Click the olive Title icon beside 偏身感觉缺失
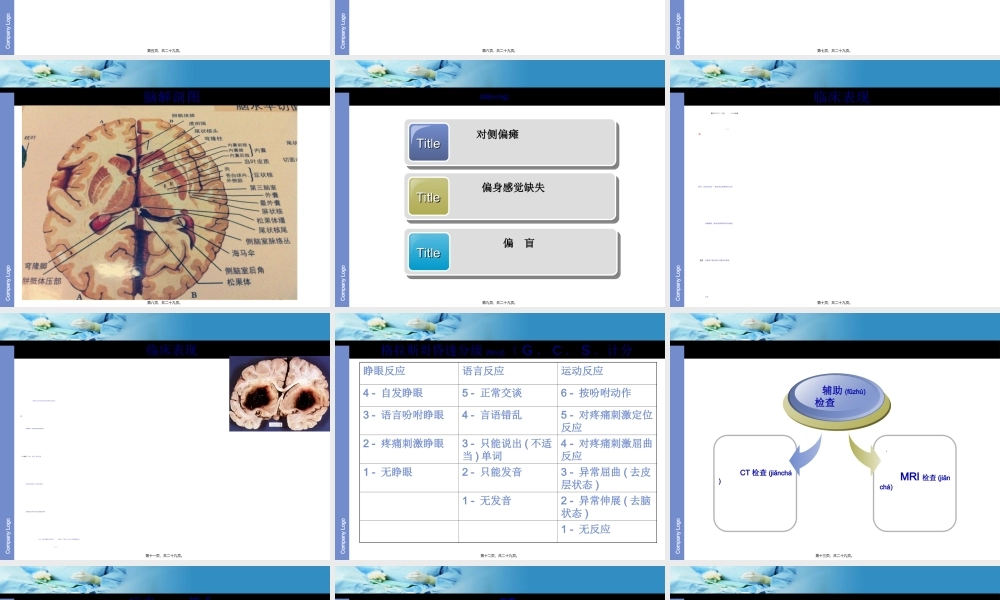This screenshot has height=600, width=1000. click(428, 197)
